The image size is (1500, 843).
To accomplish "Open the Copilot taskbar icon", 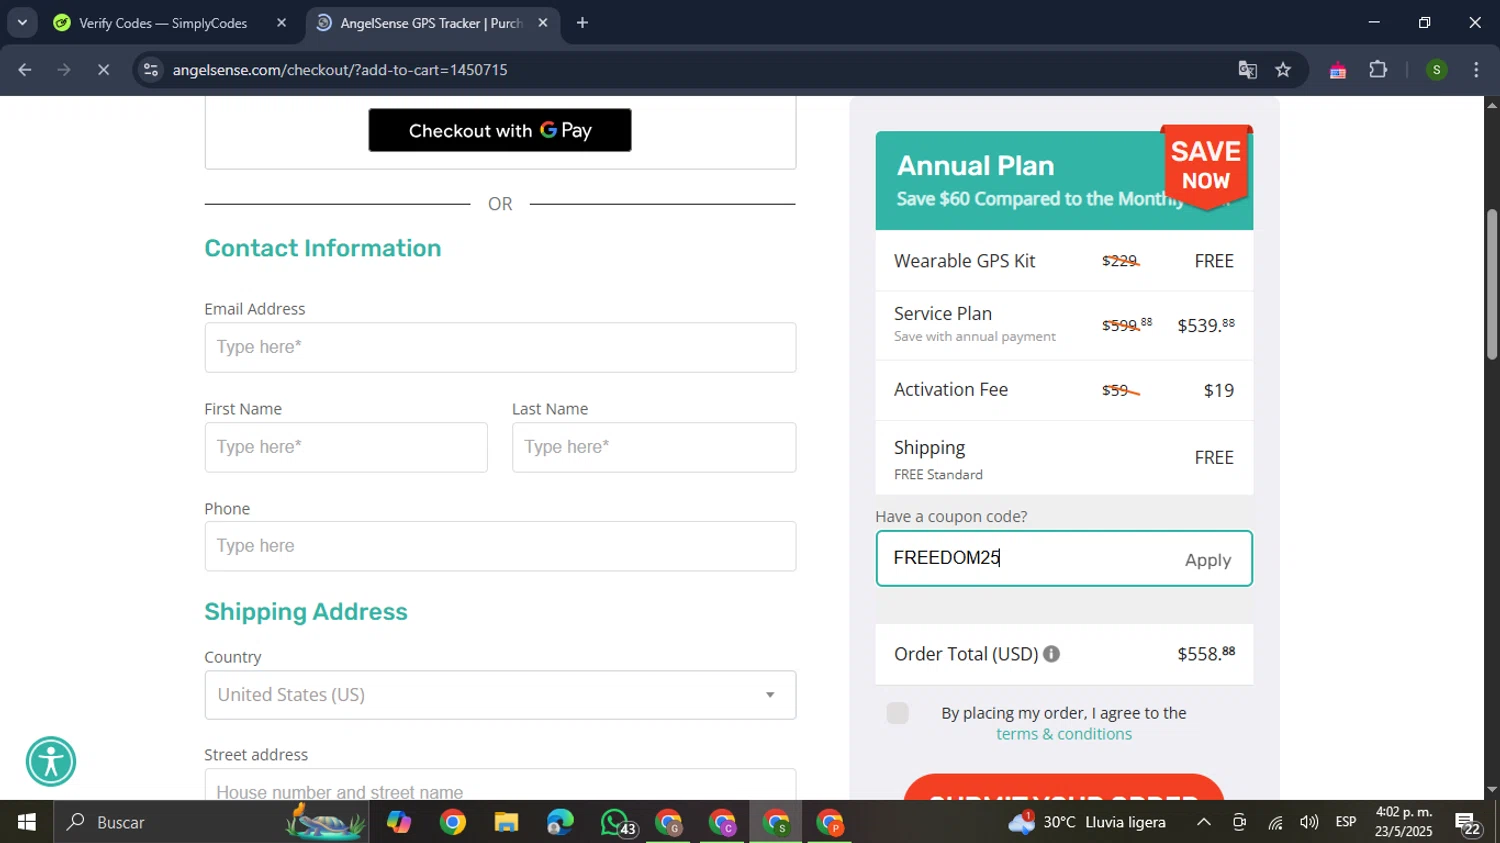I will tap(399, 822).
